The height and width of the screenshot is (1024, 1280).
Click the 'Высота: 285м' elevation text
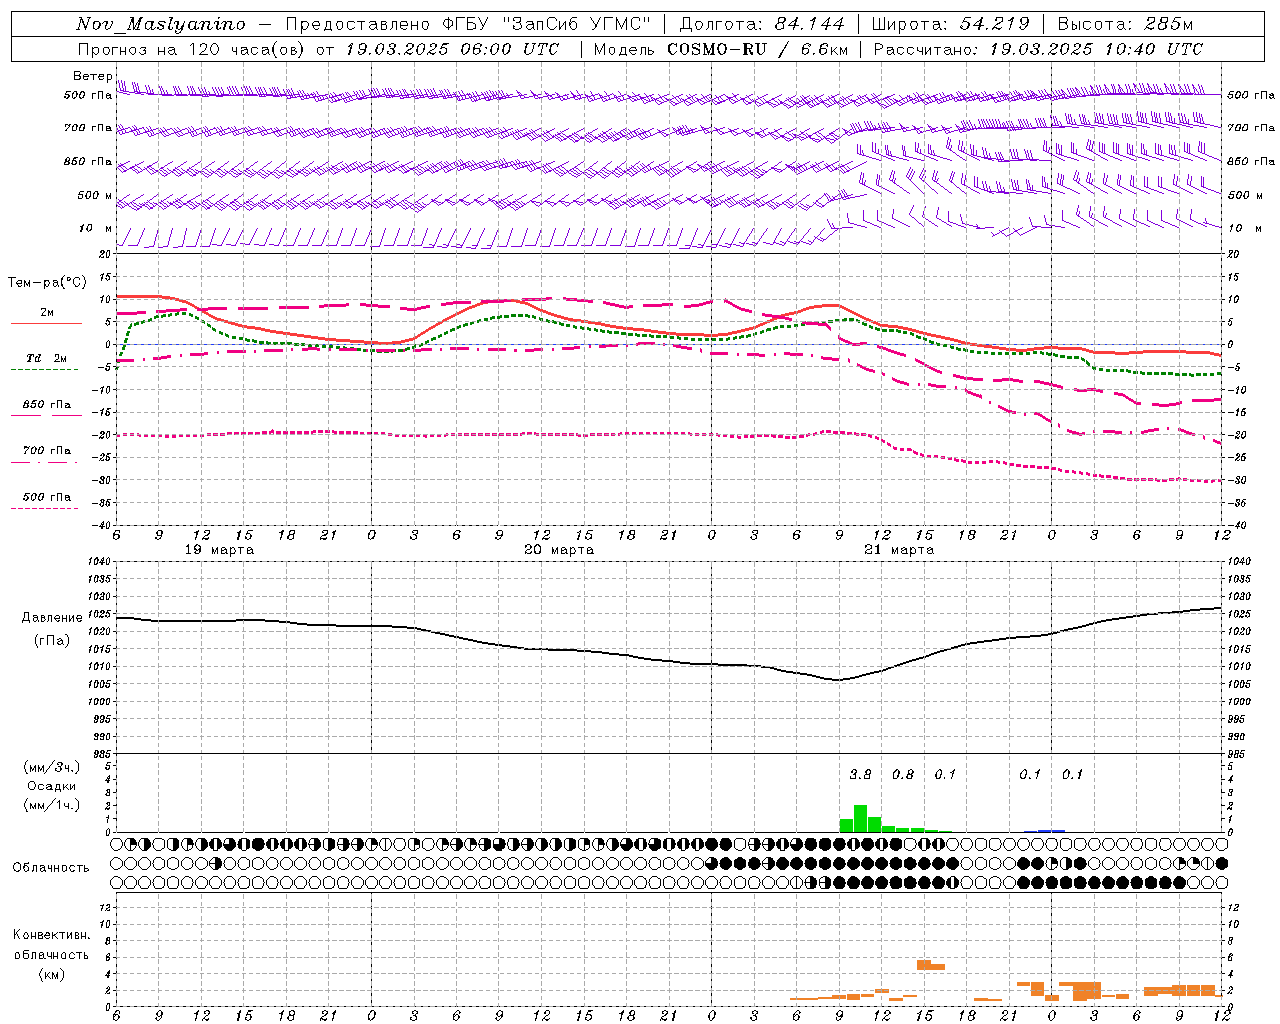(1125, 24)
